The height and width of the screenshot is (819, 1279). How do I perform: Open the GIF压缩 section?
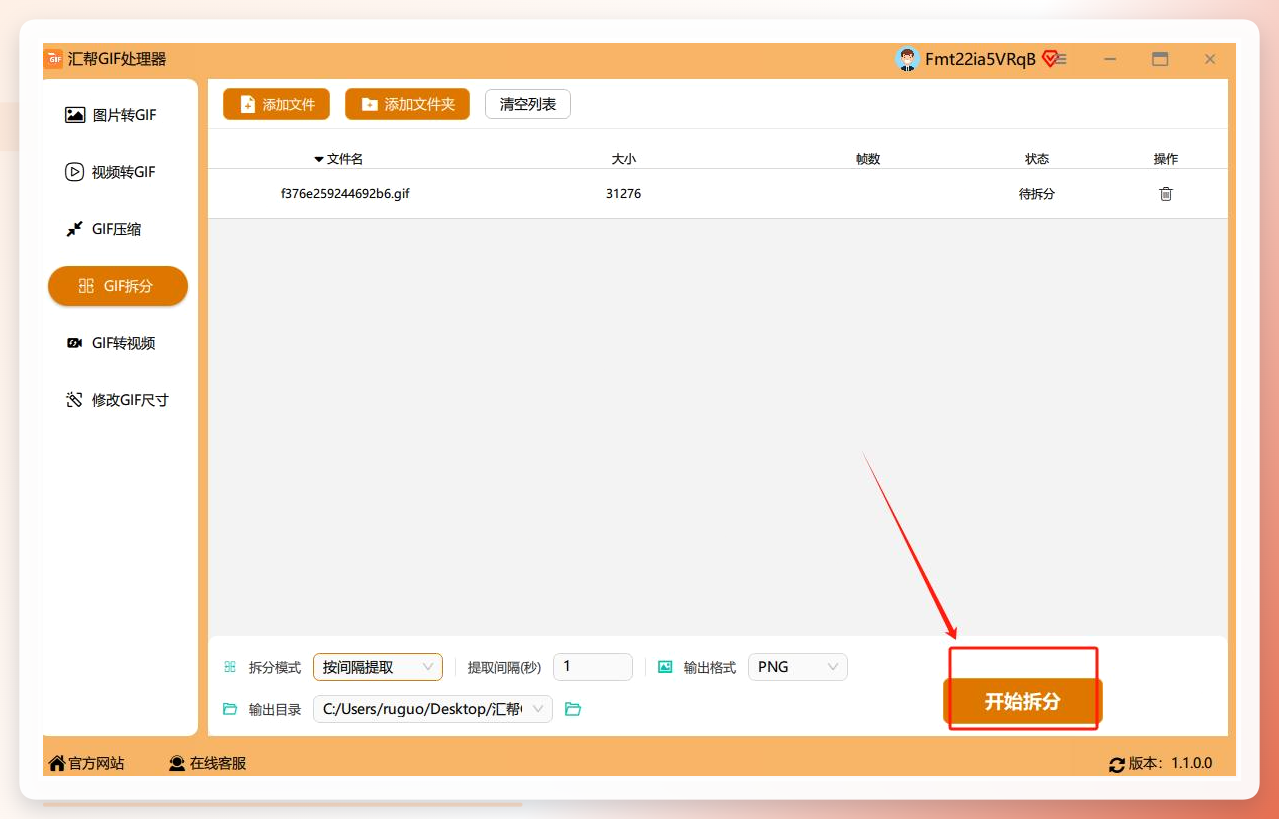(x=118, y=229)
